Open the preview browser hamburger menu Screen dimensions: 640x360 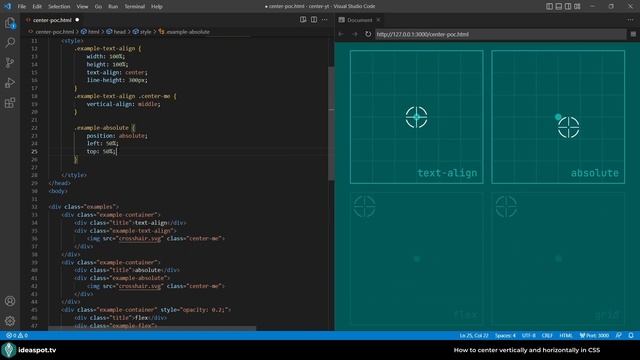[x=633, y=34]
